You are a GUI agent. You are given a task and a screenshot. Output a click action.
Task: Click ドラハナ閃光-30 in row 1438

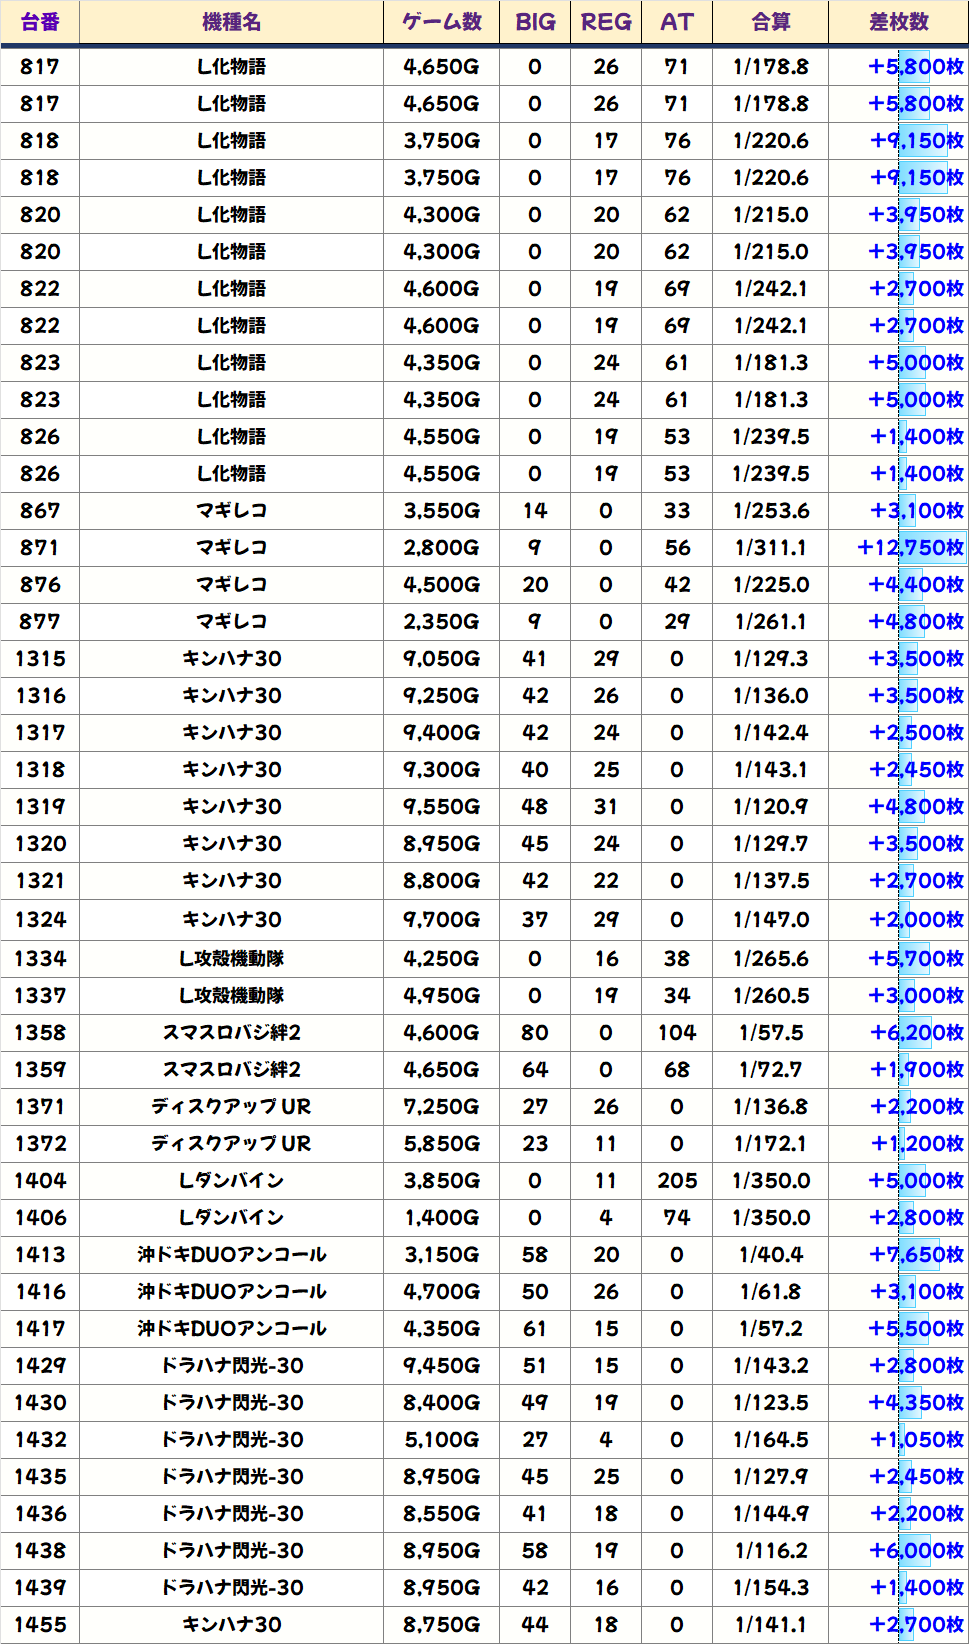[231, 1551]
